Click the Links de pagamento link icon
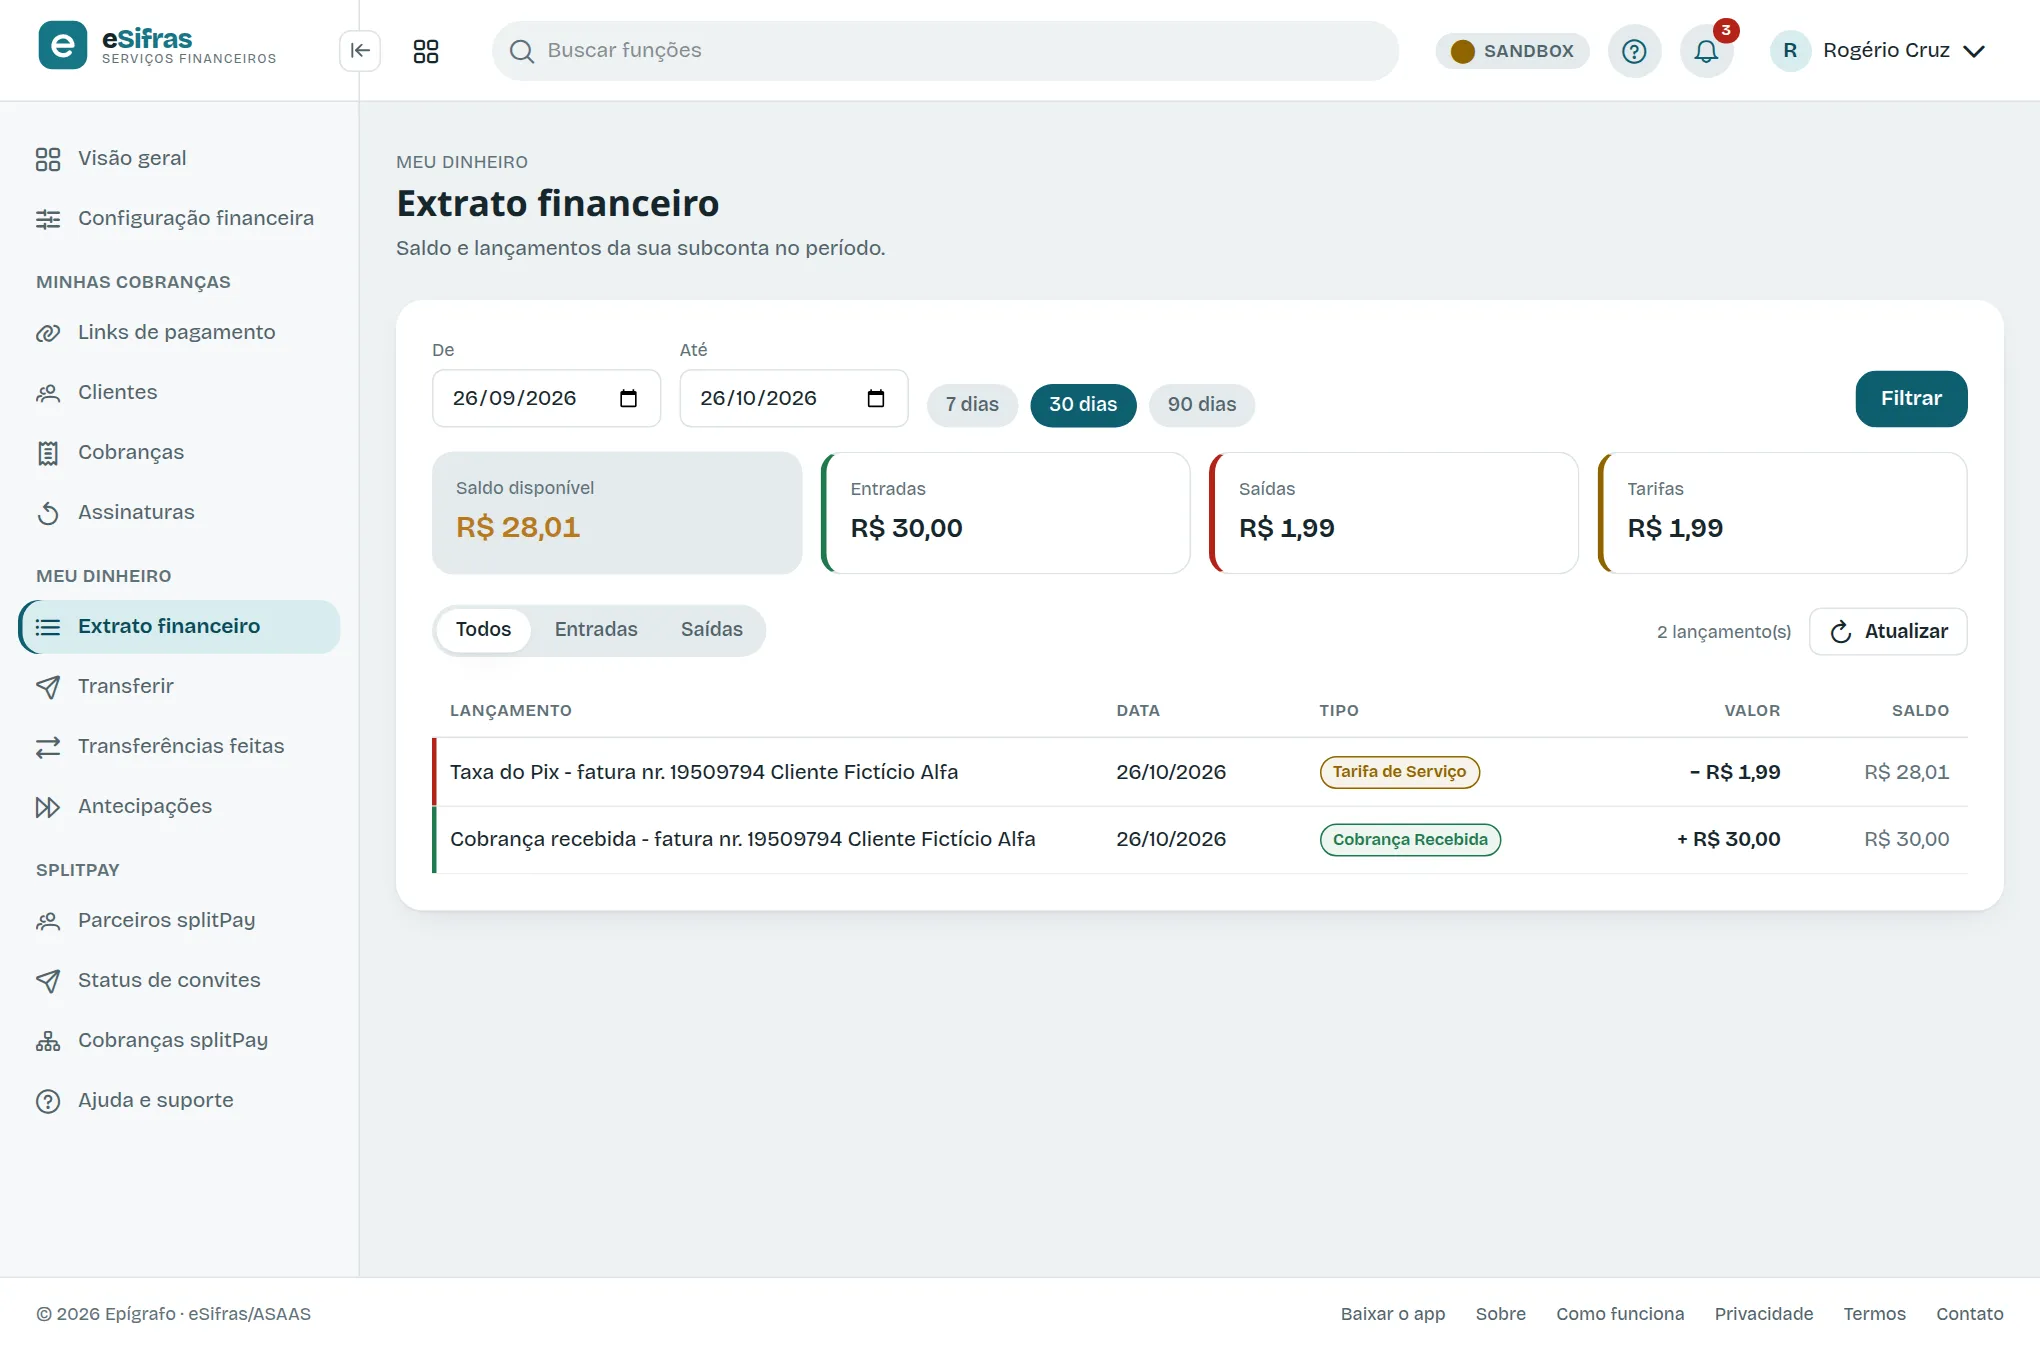The image size is (2040, 1350). (x=48, y=333)
